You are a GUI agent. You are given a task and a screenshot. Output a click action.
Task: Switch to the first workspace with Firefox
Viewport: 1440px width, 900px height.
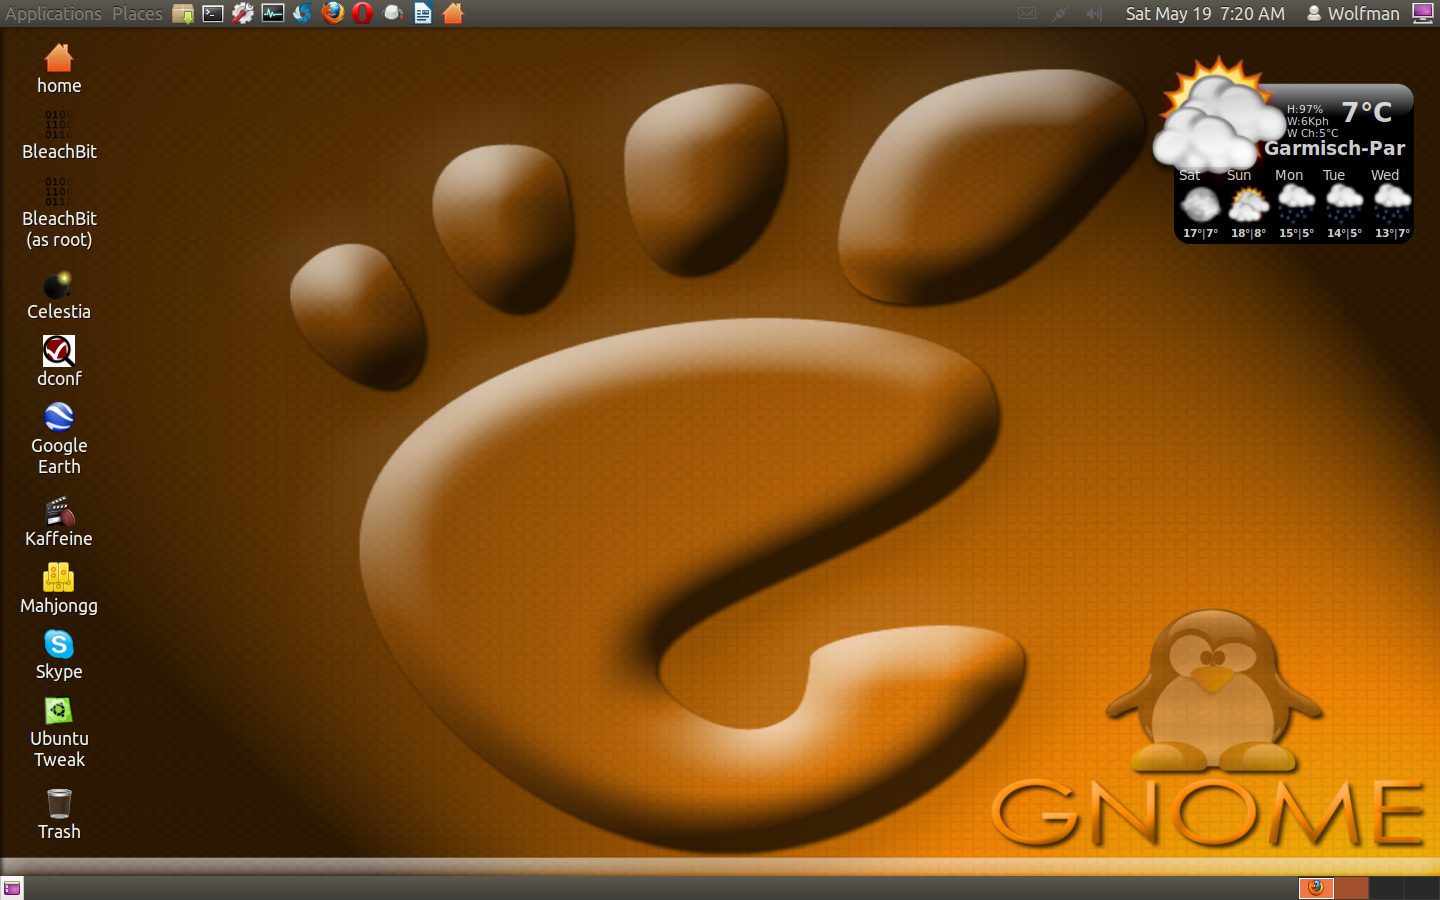(1316, 888)
